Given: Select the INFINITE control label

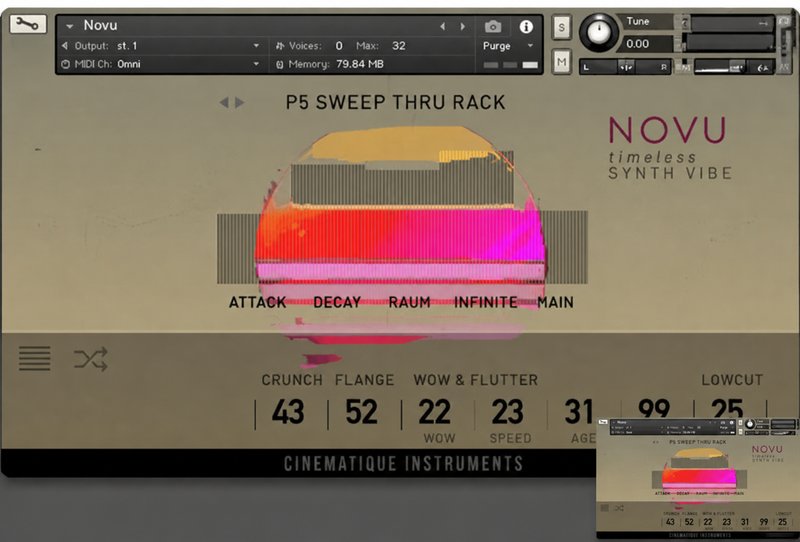Looking at the screenshot, I should click(485, 302).
